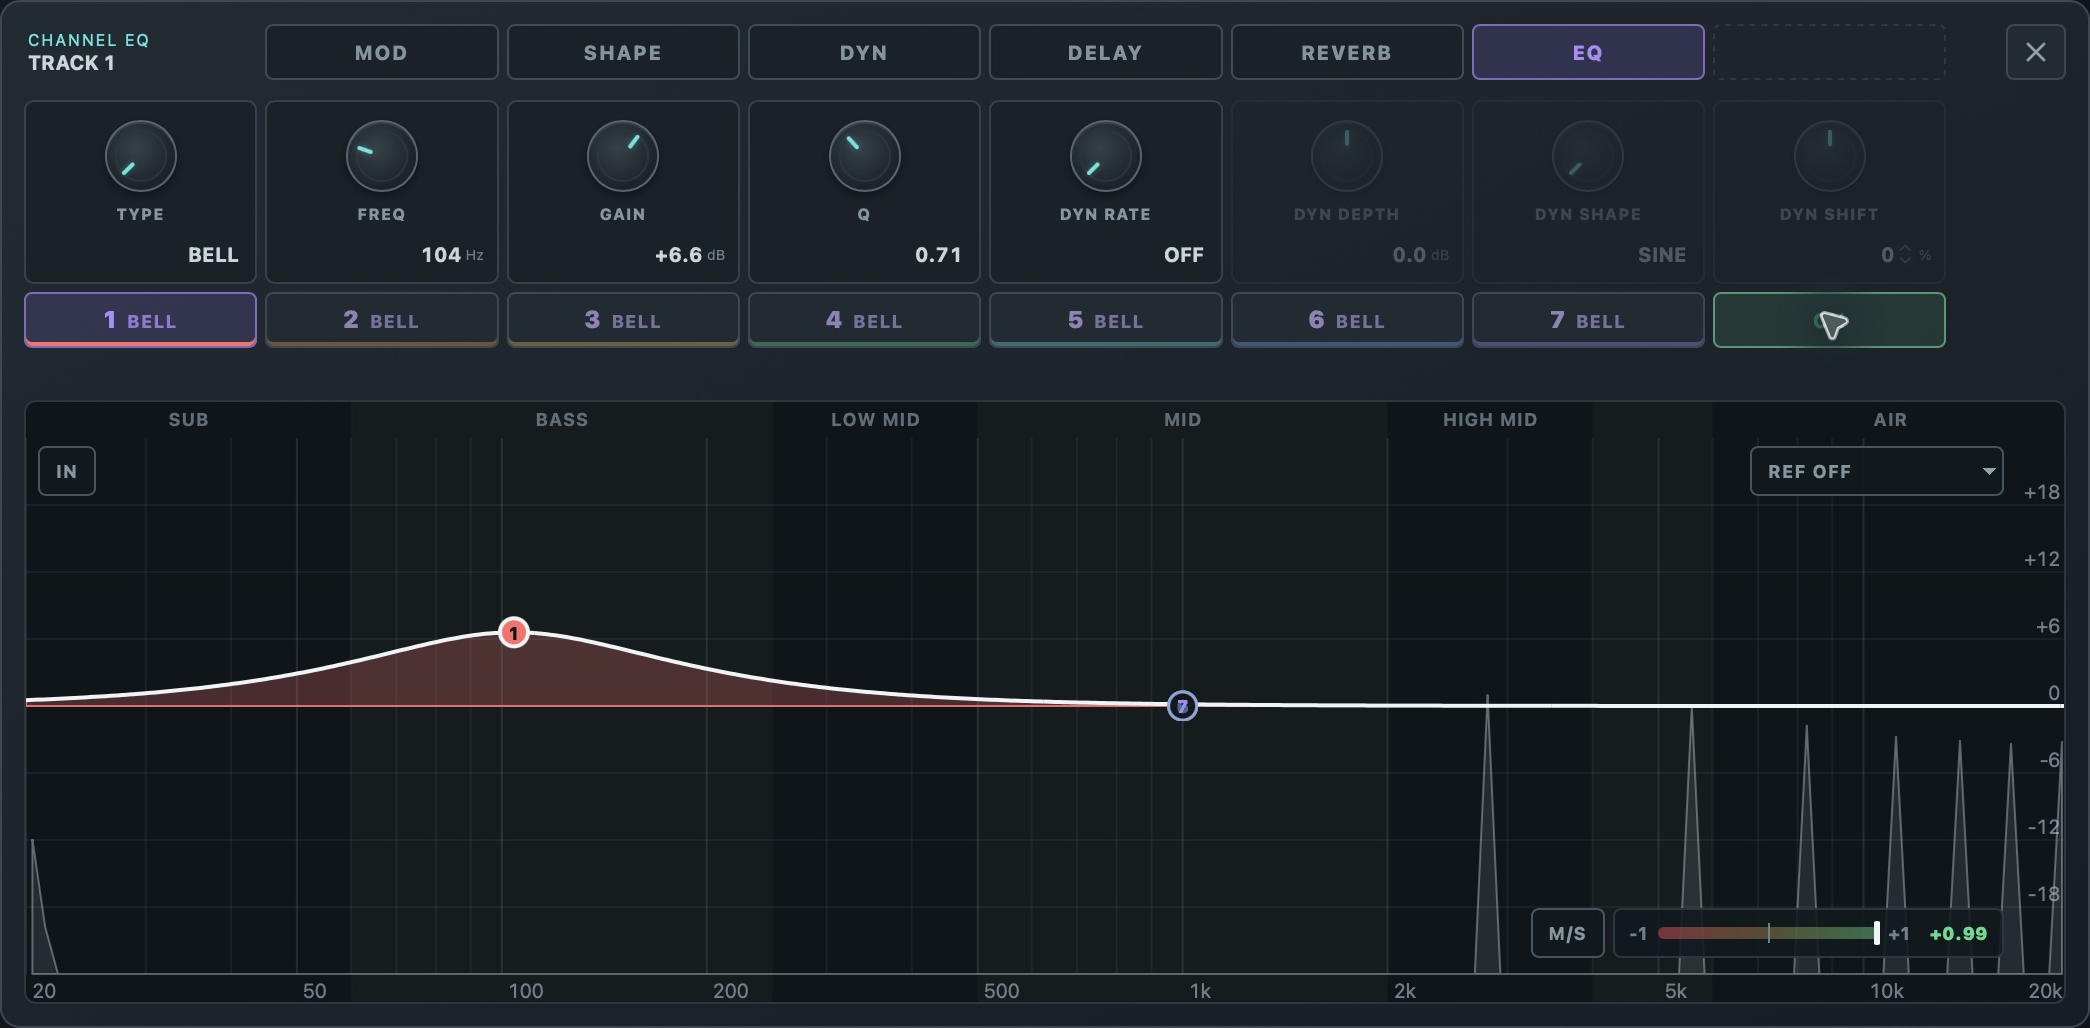This screenshot has width=2090, height=1028.
Task: Click the SINE dyn shape value
Action: tap(1662, 255)
